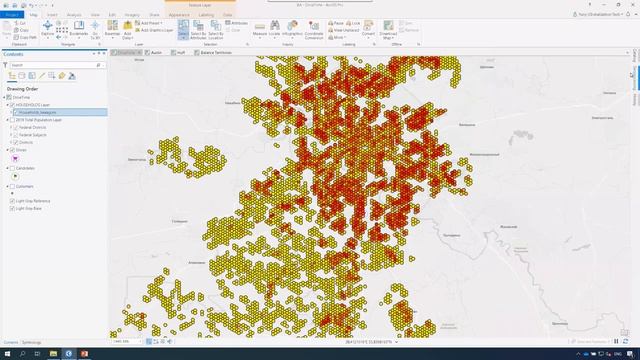List by Selection icon

32,76
